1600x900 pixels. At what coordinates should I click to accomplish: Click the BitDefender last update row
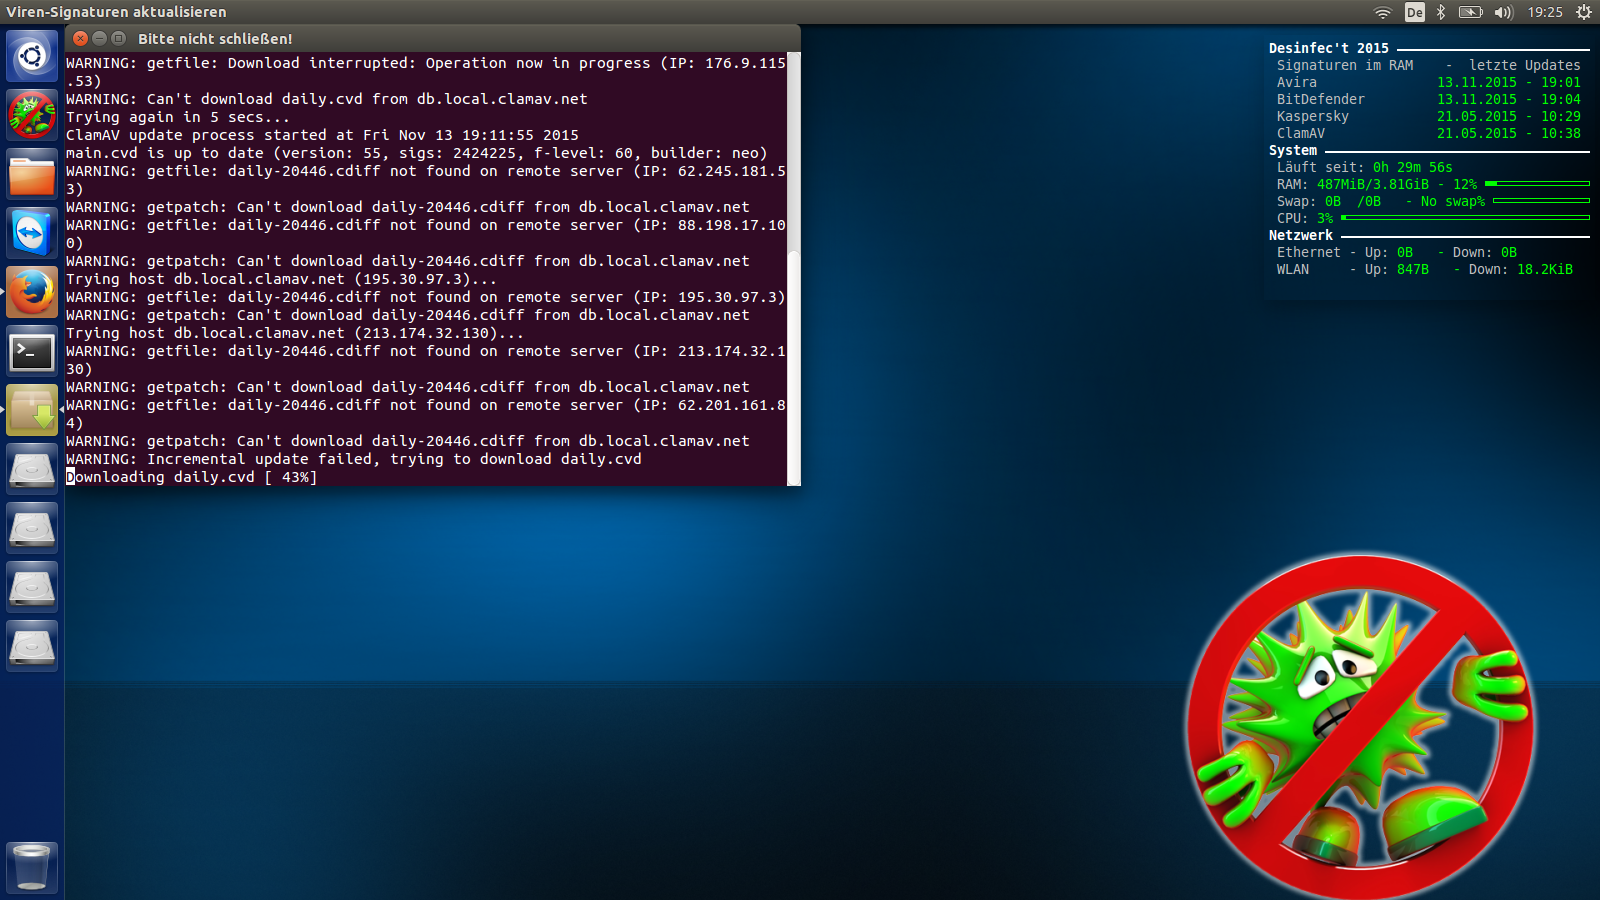click(1429, 99)
